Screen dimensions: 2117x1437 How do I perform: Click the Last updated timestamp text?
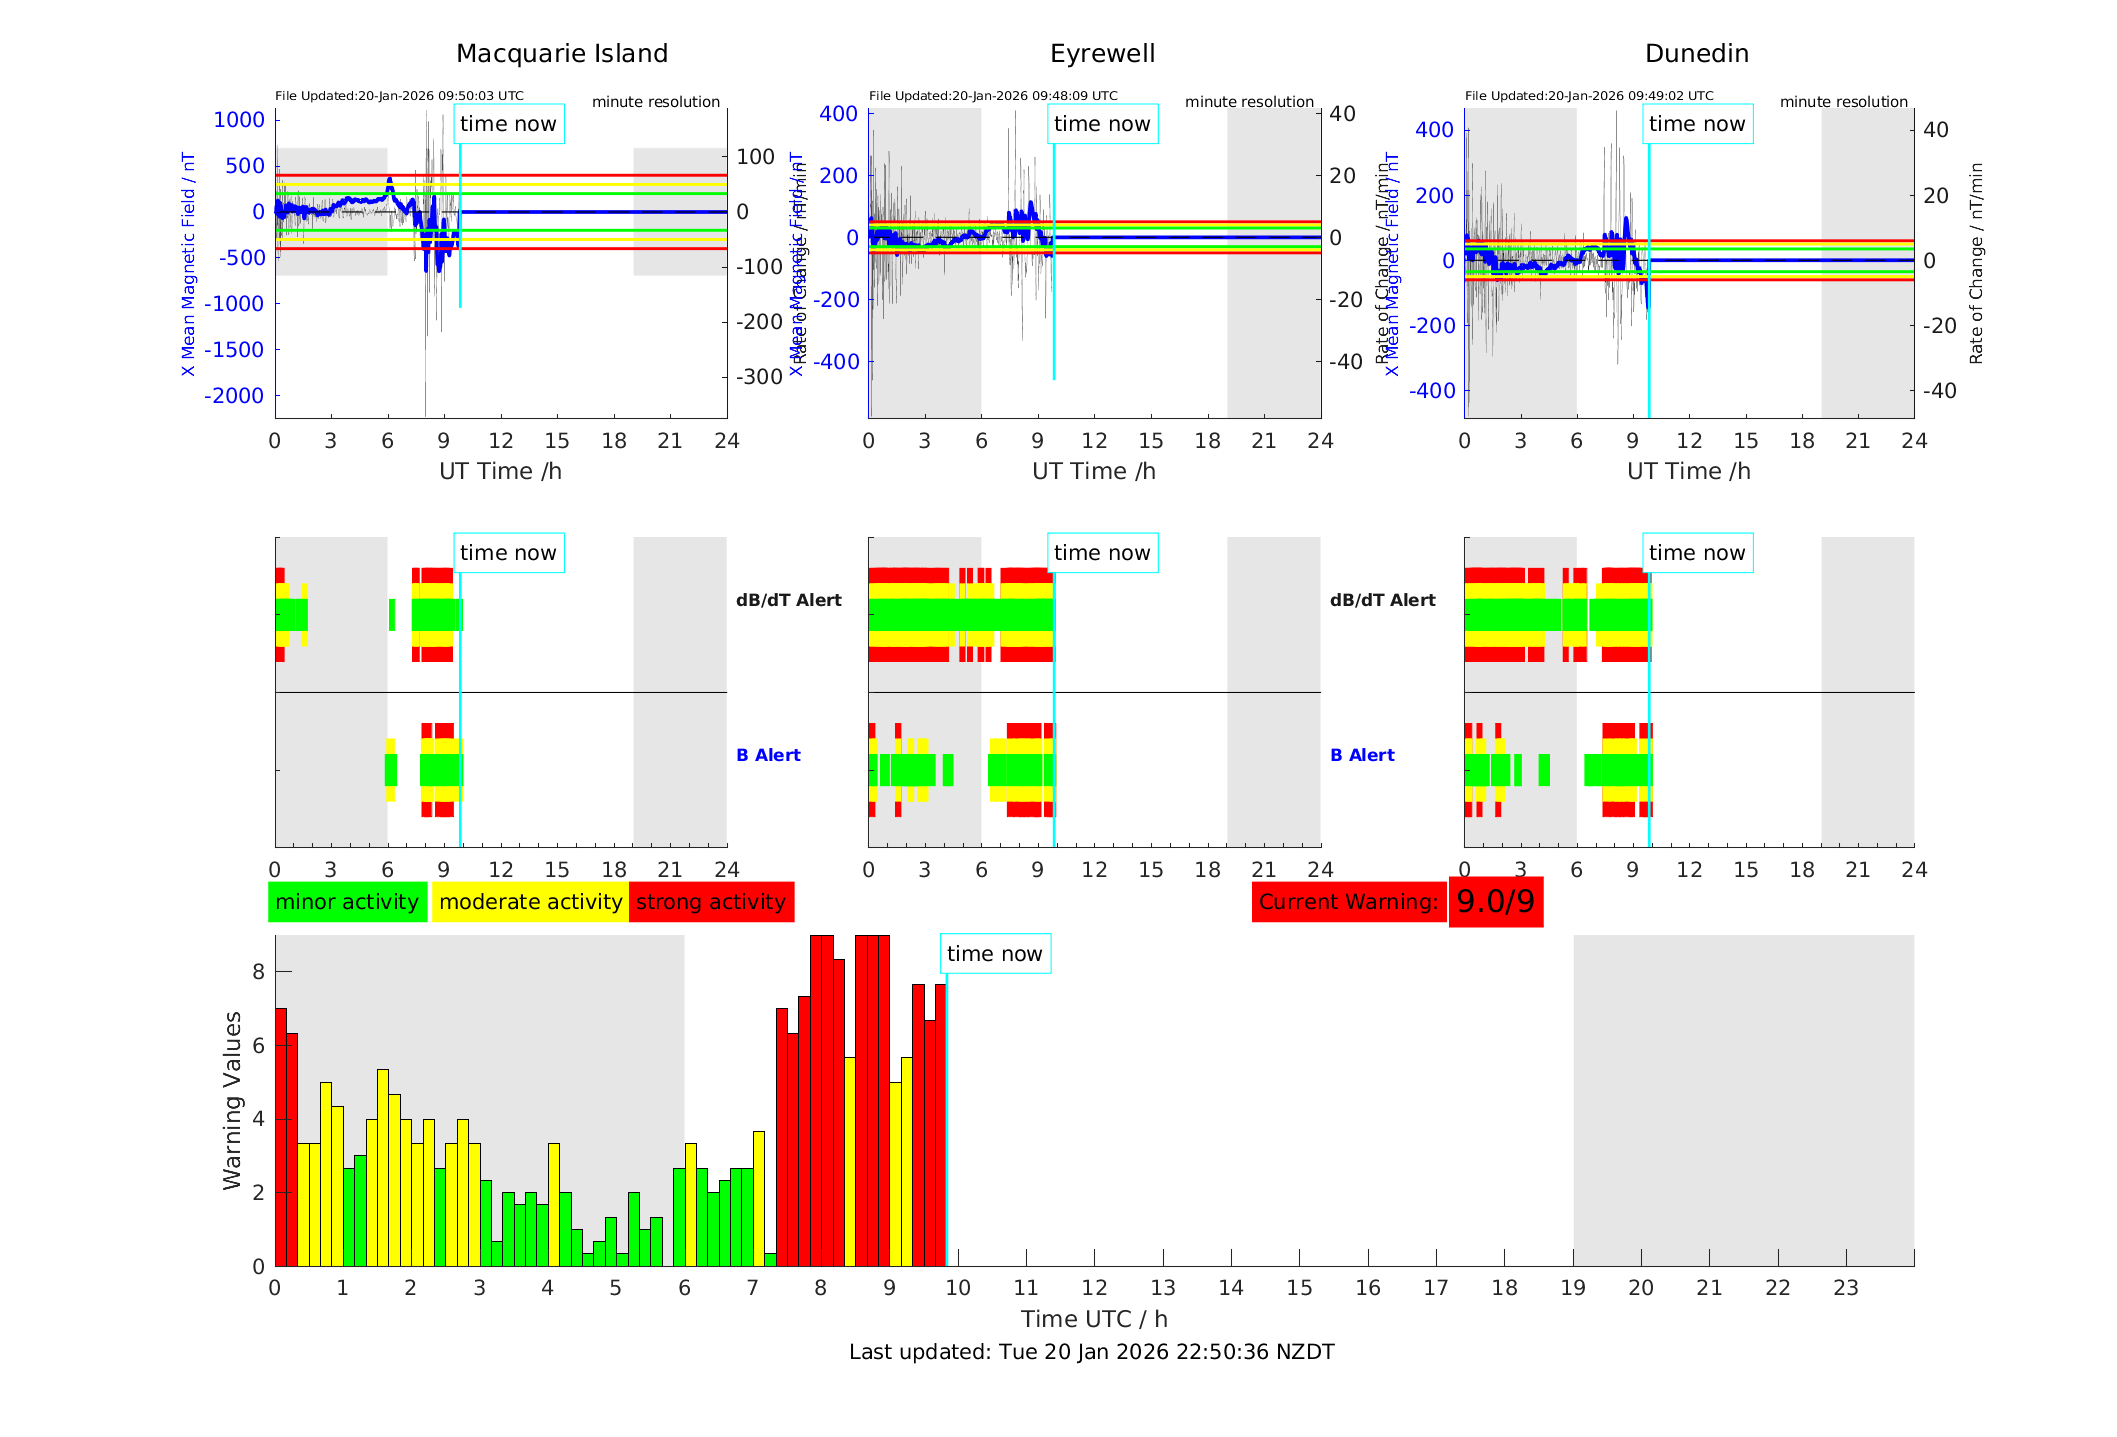coord(1091,1352)
